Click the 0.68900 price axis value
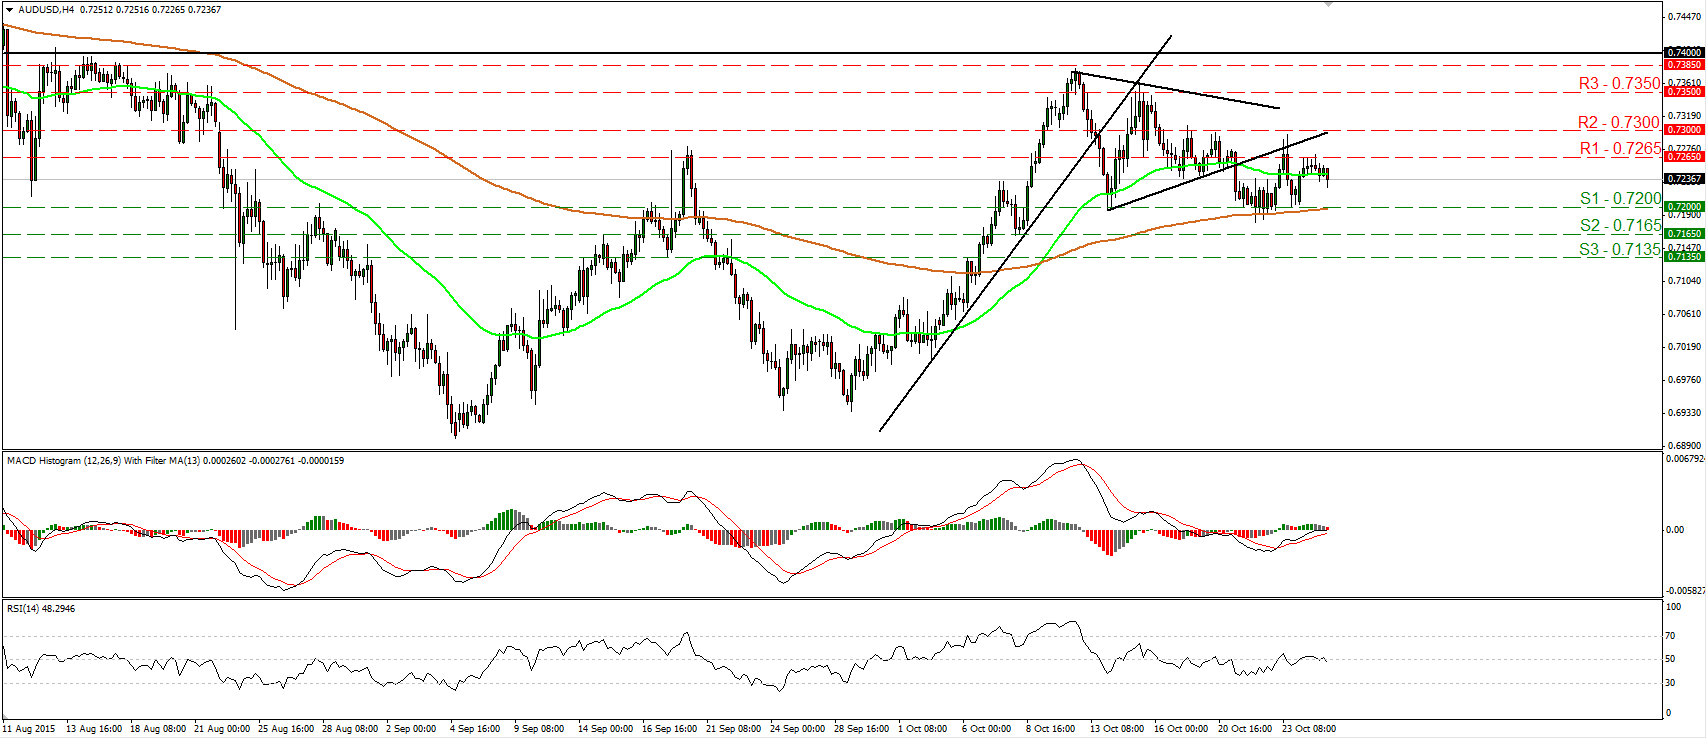 pos(1686,445)
